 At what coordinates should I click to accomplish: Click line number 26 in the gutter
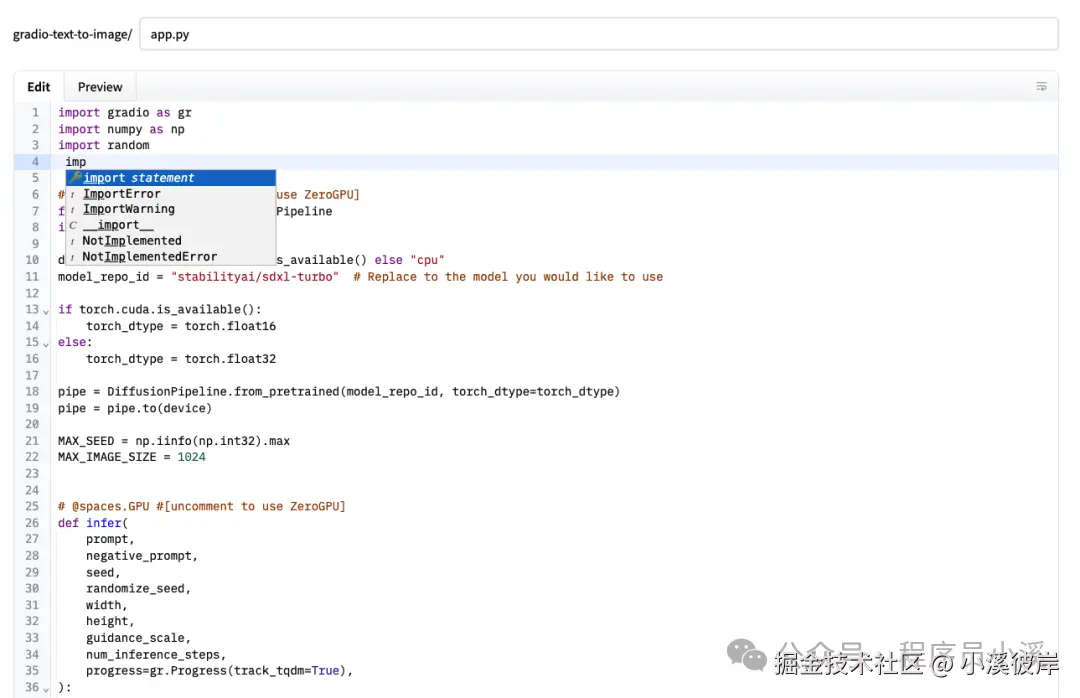32,523
